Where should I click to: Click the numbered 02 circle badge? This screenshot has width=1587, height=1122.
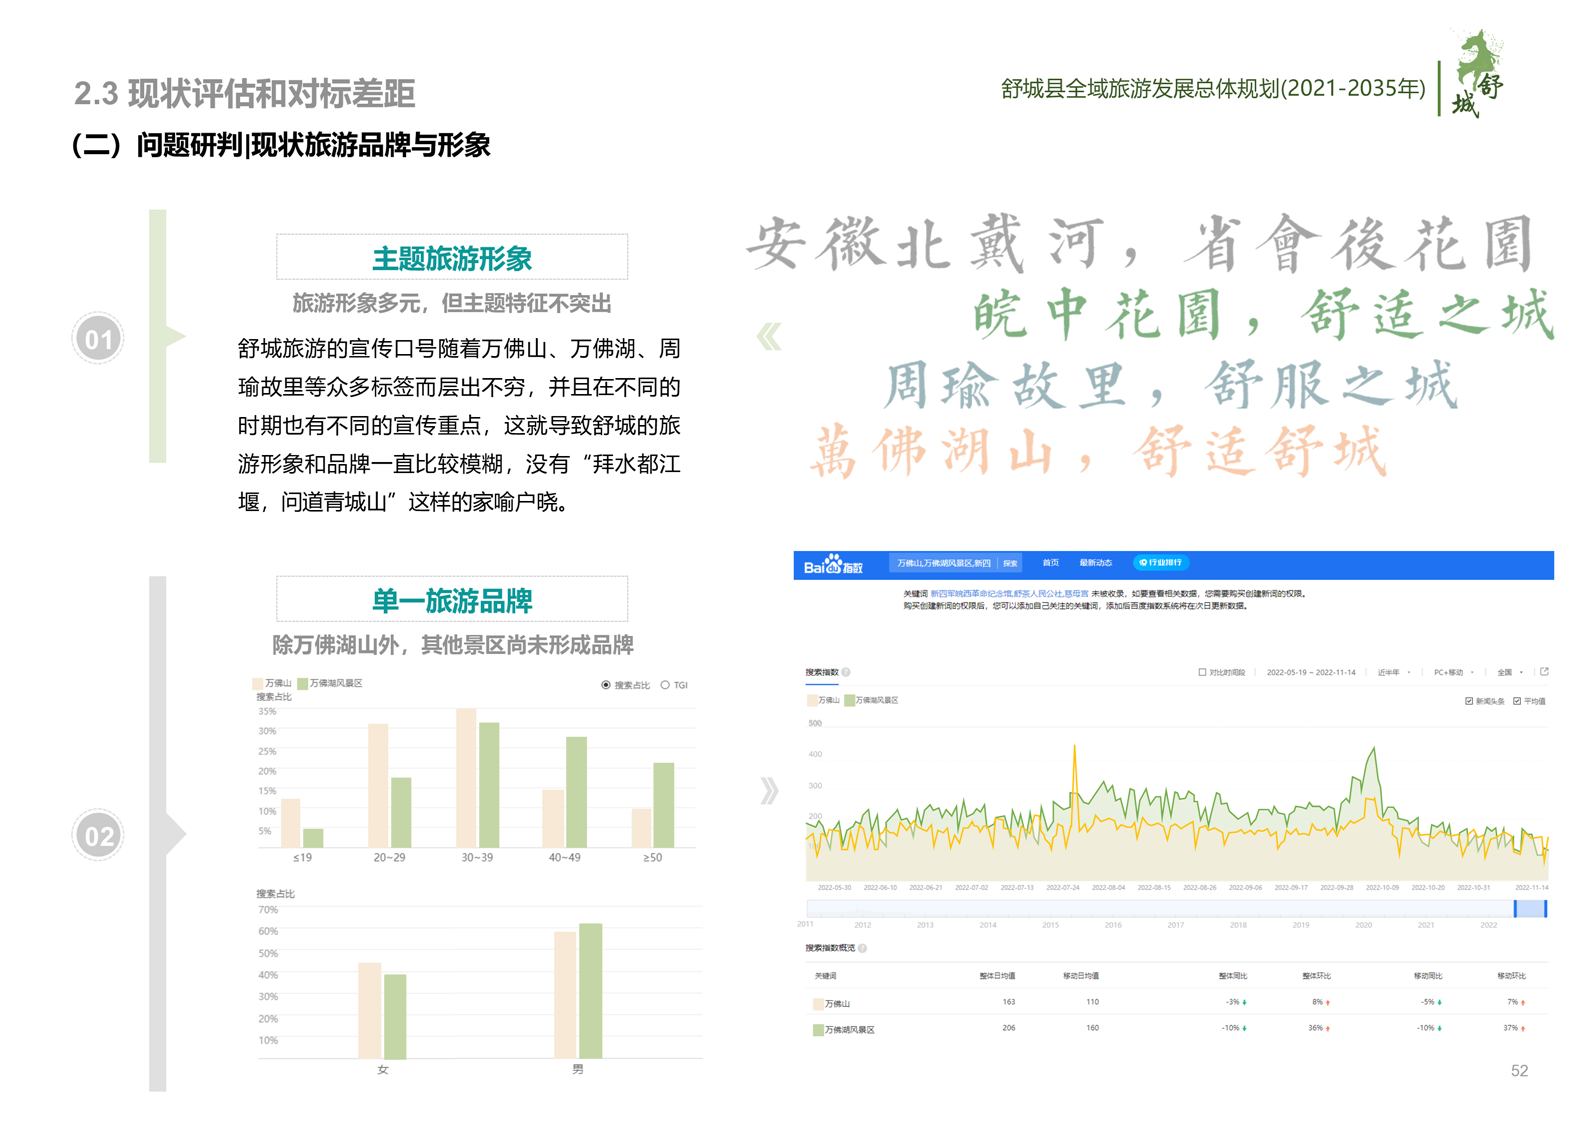tap(98, 835)
